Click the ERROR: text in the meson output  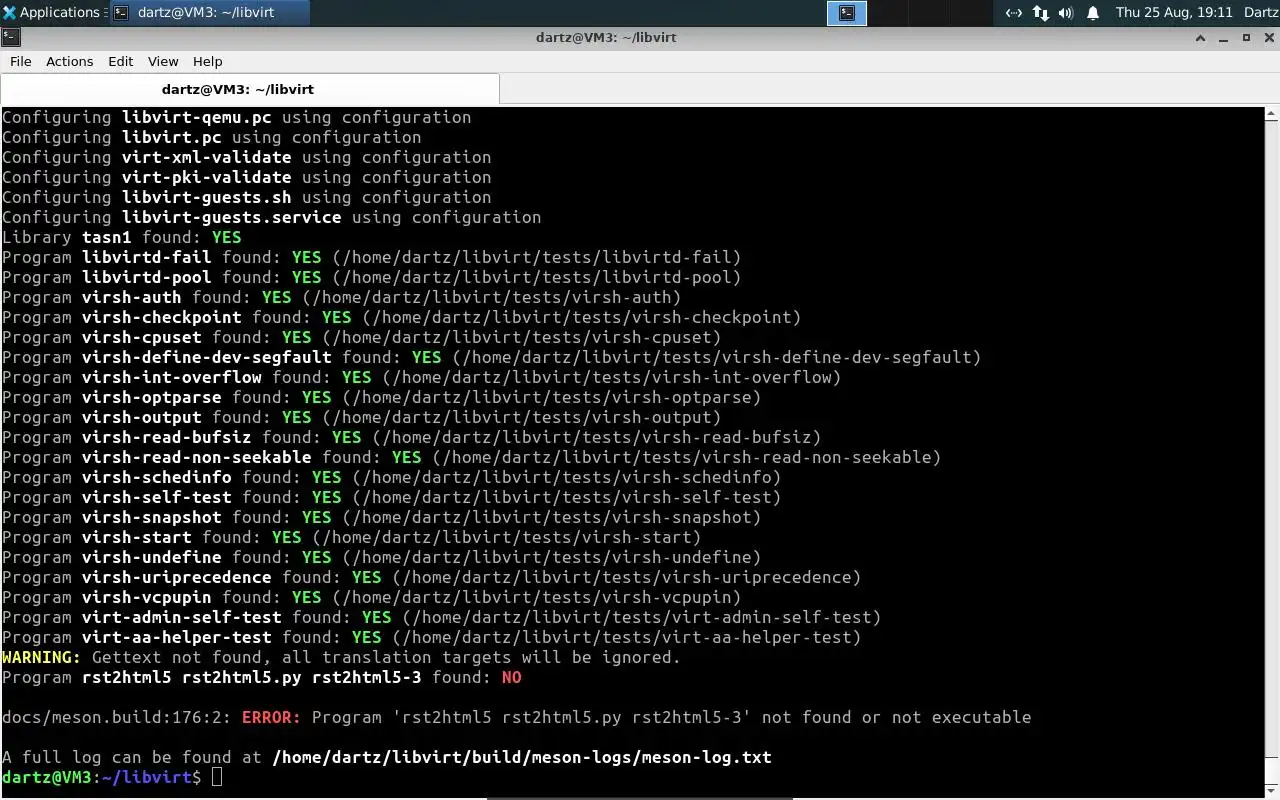coord(271,717)
